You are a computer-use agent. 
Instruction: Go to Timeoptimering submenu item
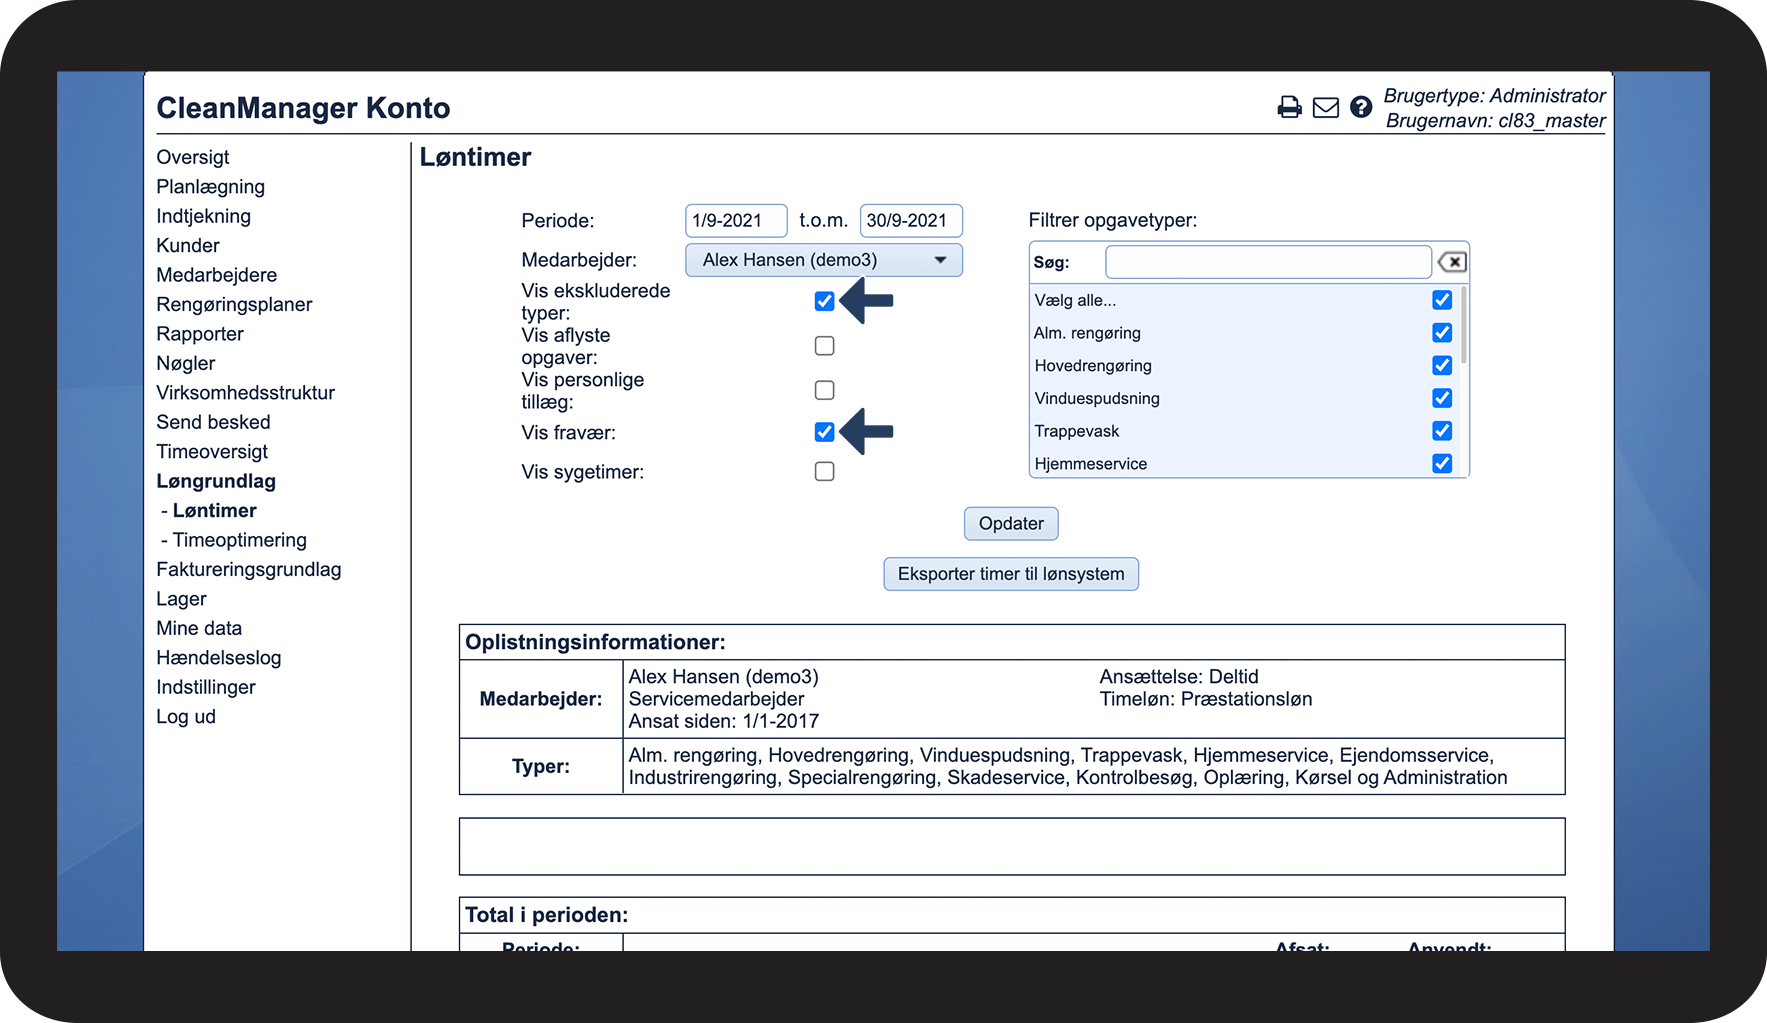pyautogui.click(x=239, y=540)
